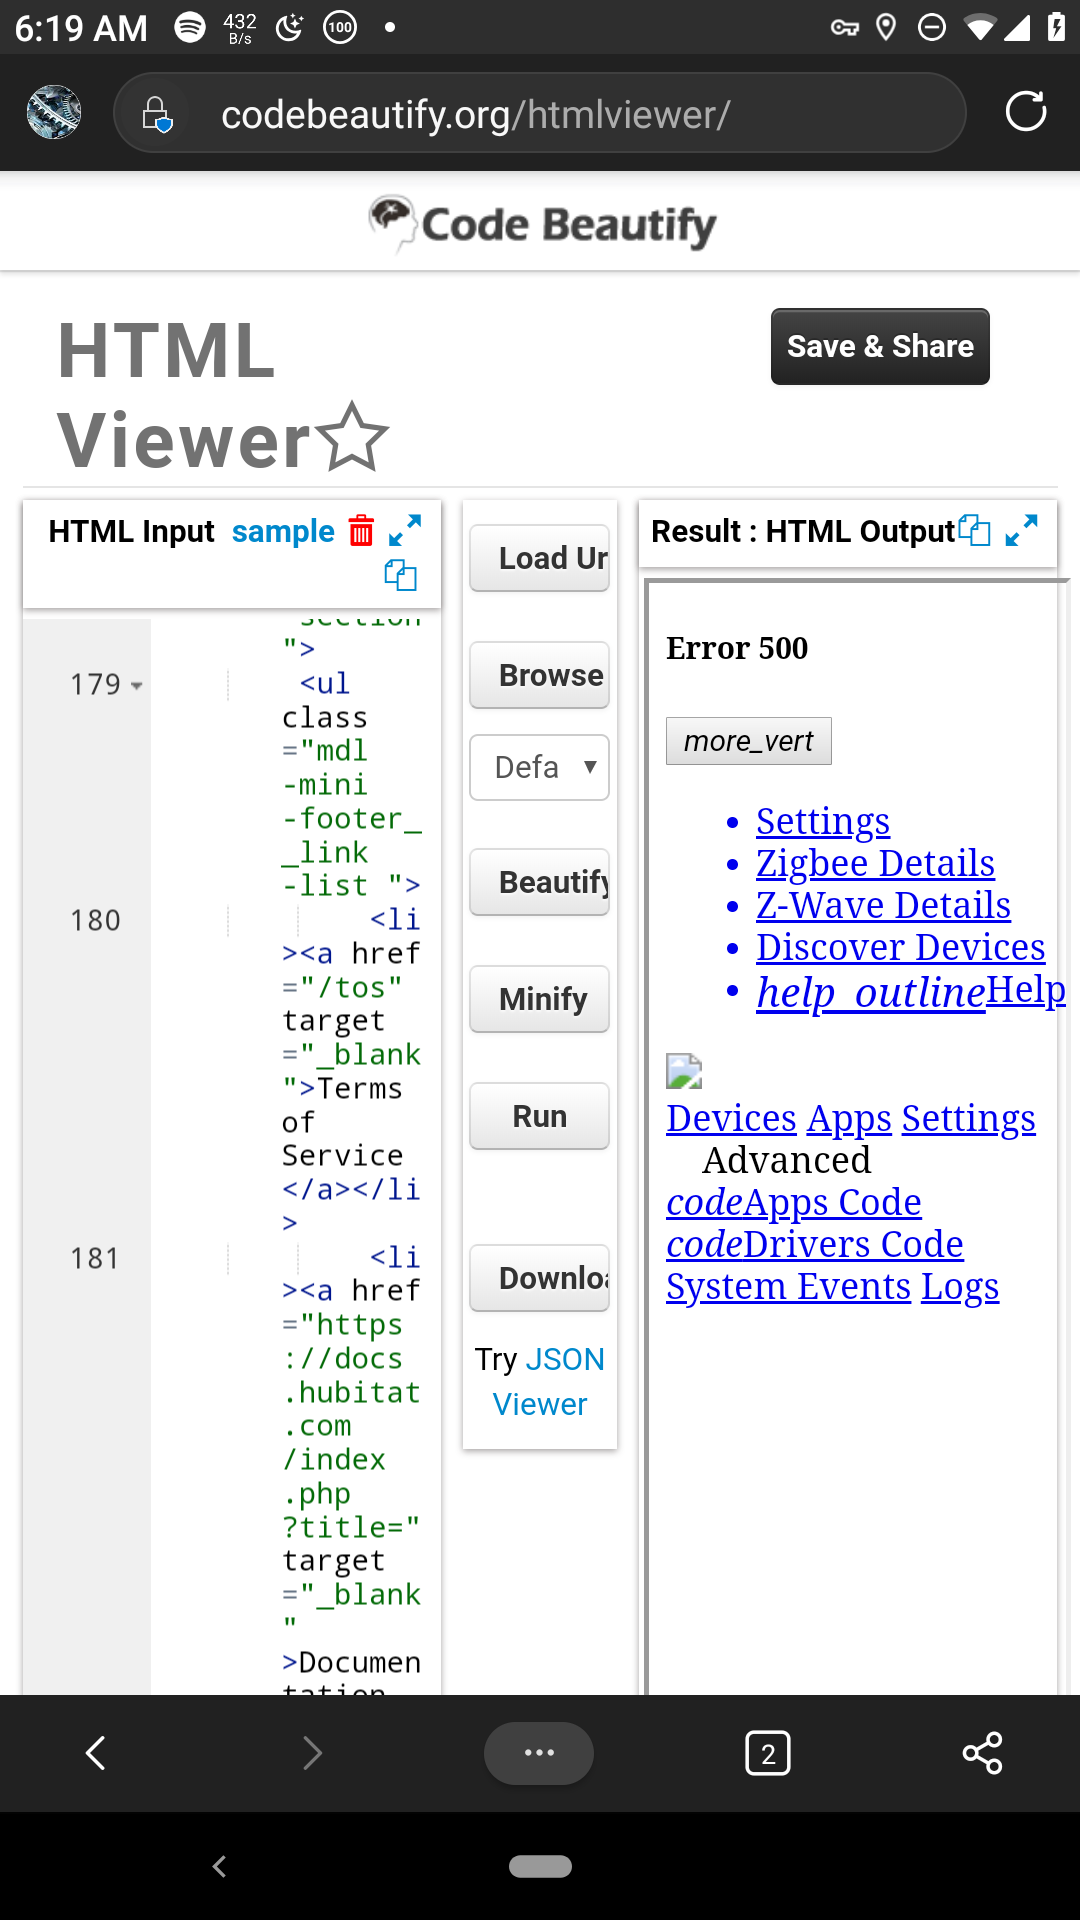Tap the site security lock icon
The width and height of the screenshot is (1080, 1920).
(x=158, y=114)
